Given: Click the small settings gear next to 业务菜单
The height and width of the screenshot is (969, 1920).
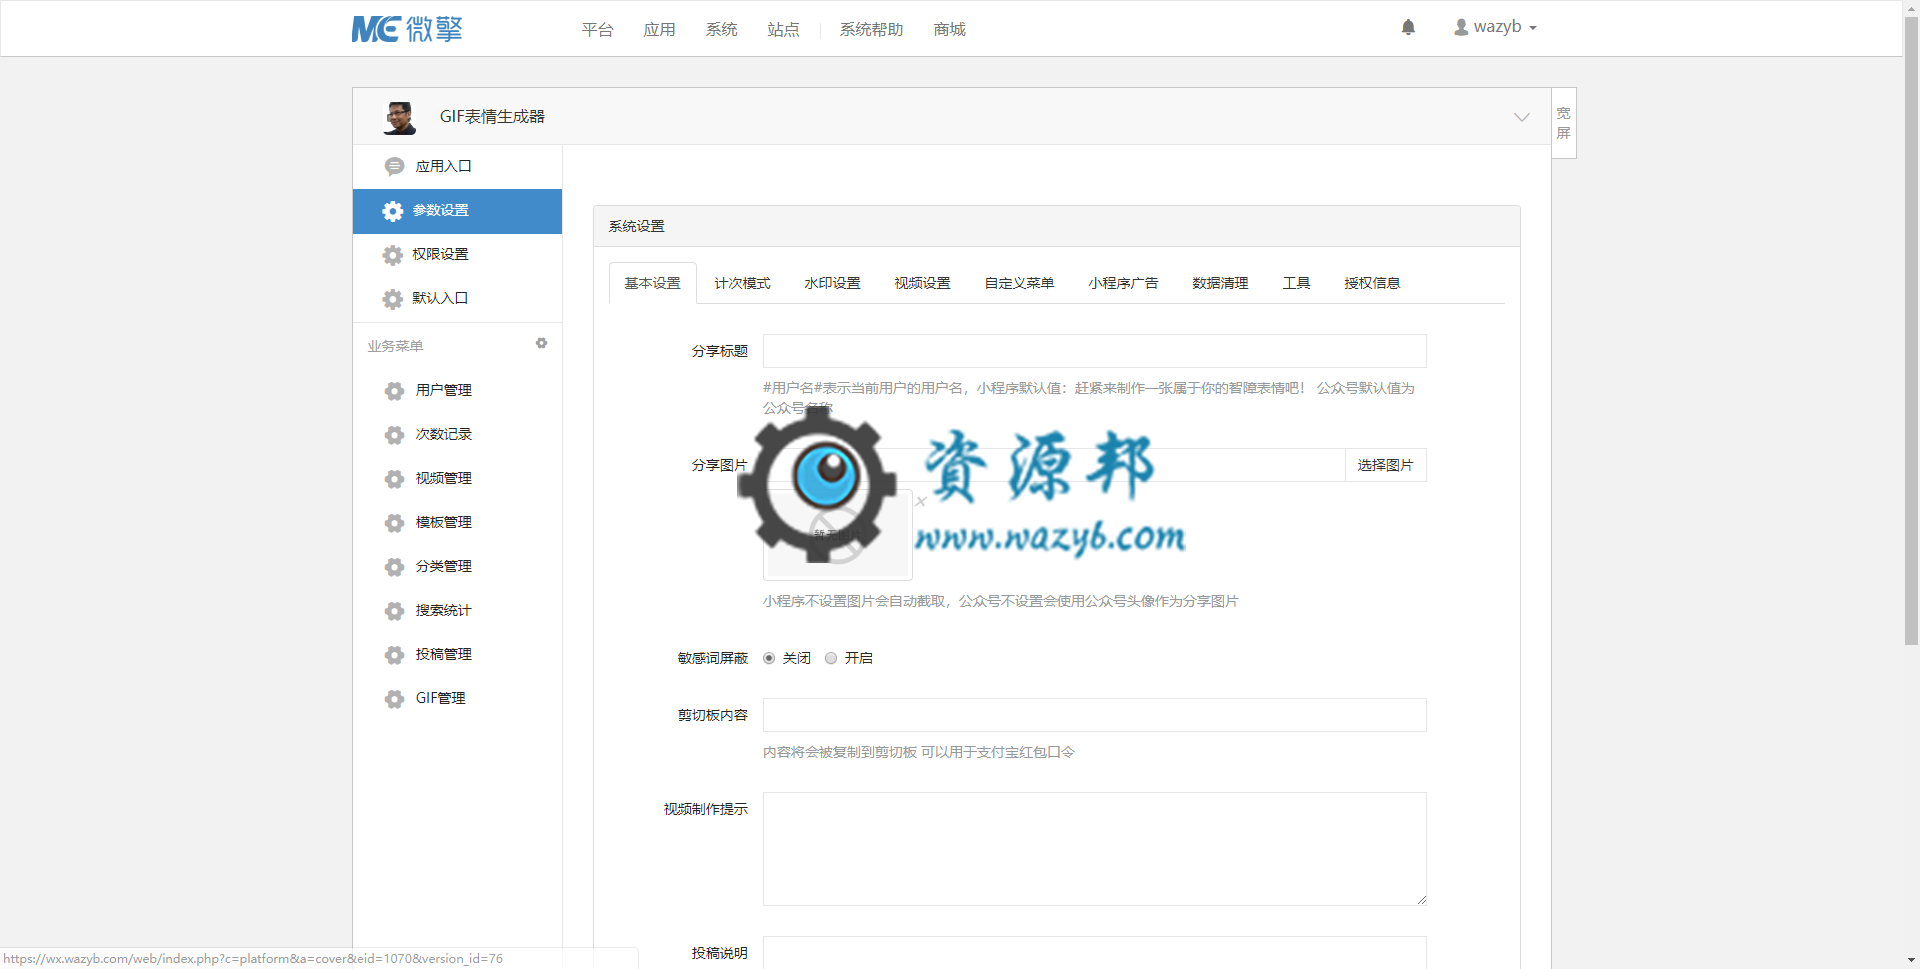Looking at the screenshot, I should coord(541,343).
